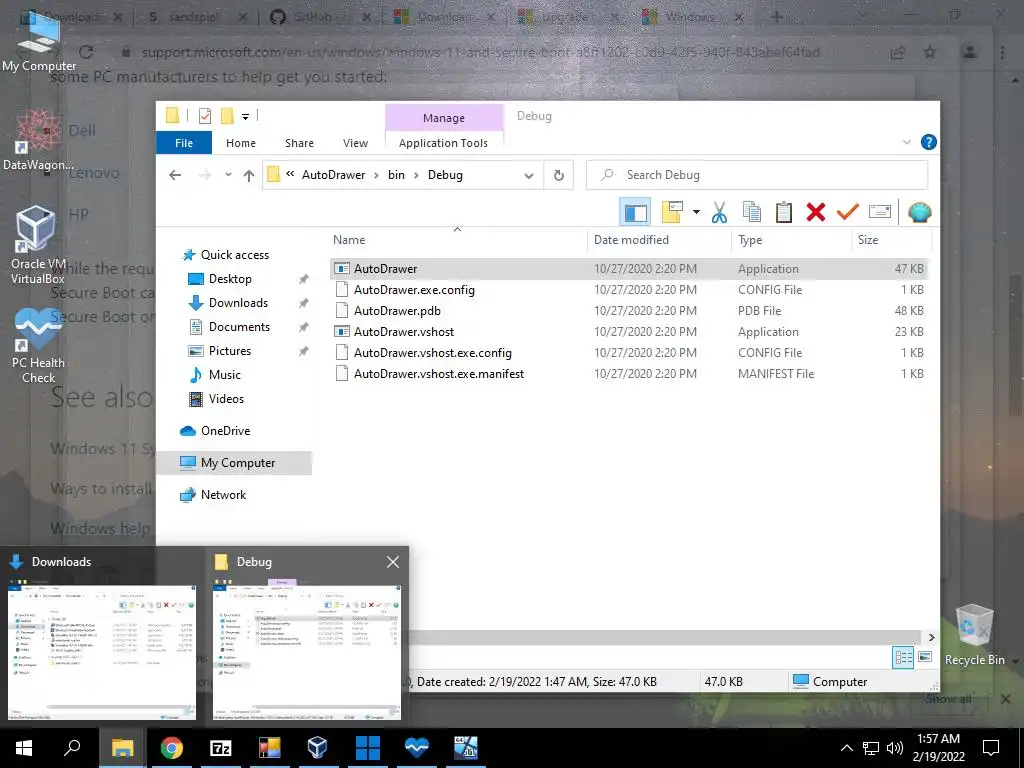Paste using the clipboard icon
This screenshot has height=768, width=1024.
tap(784, 212)
